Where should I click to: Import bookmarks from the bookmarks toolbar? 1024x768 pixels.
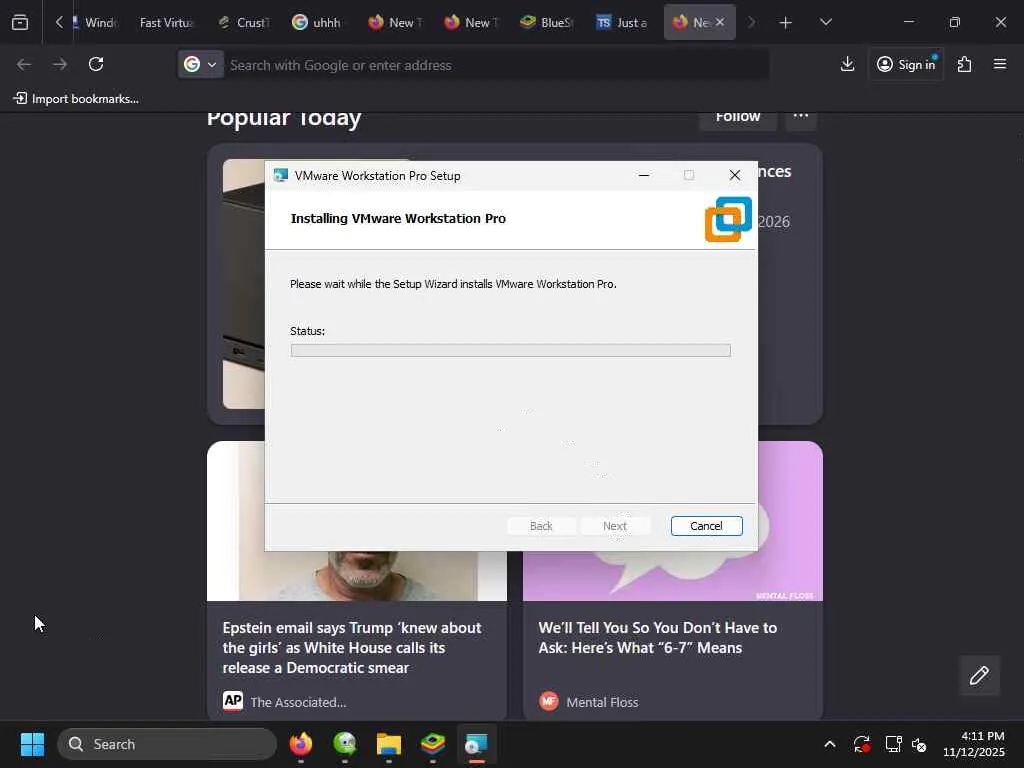(76, 99)
